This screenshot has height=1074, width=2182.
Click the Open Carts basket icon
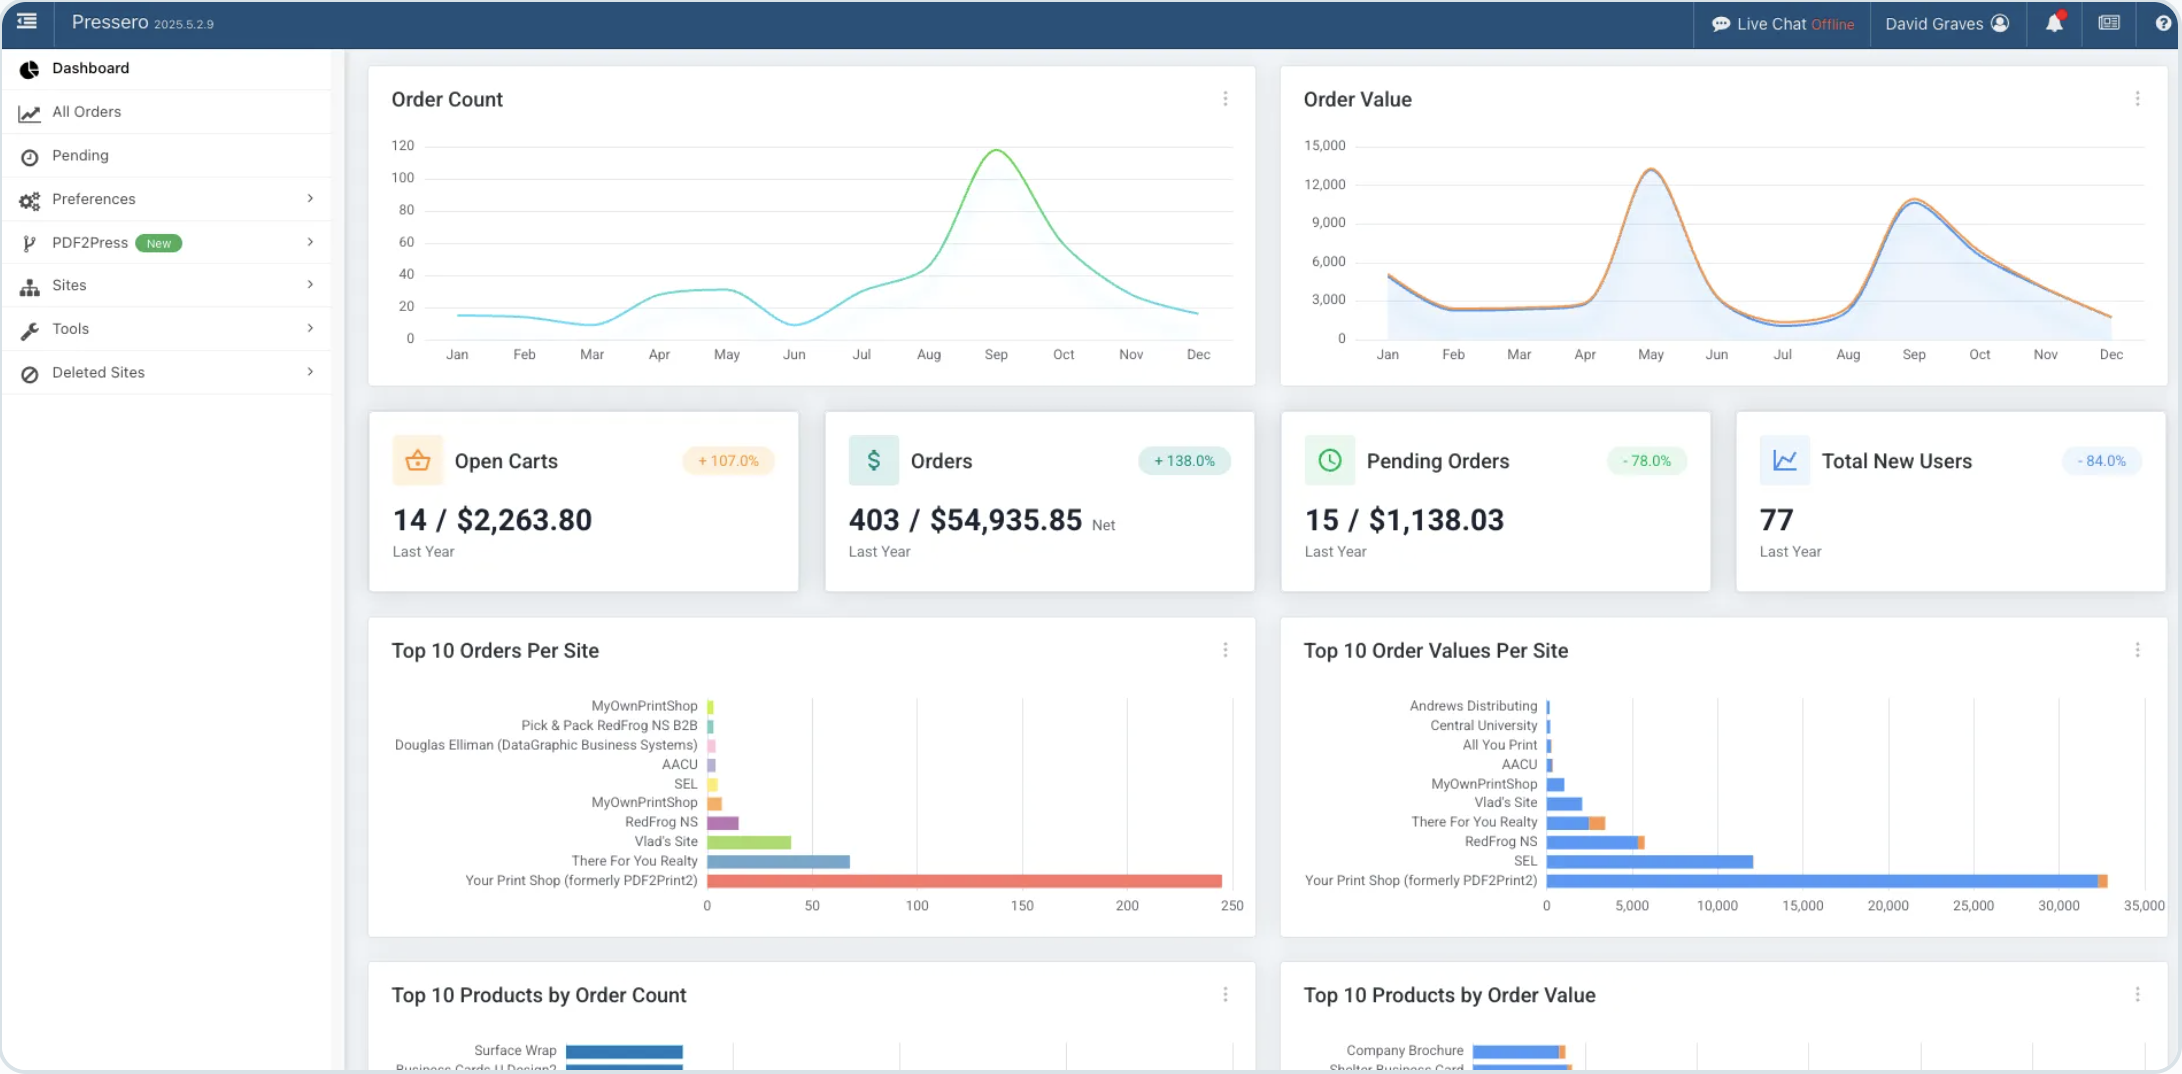pos(417,460)
